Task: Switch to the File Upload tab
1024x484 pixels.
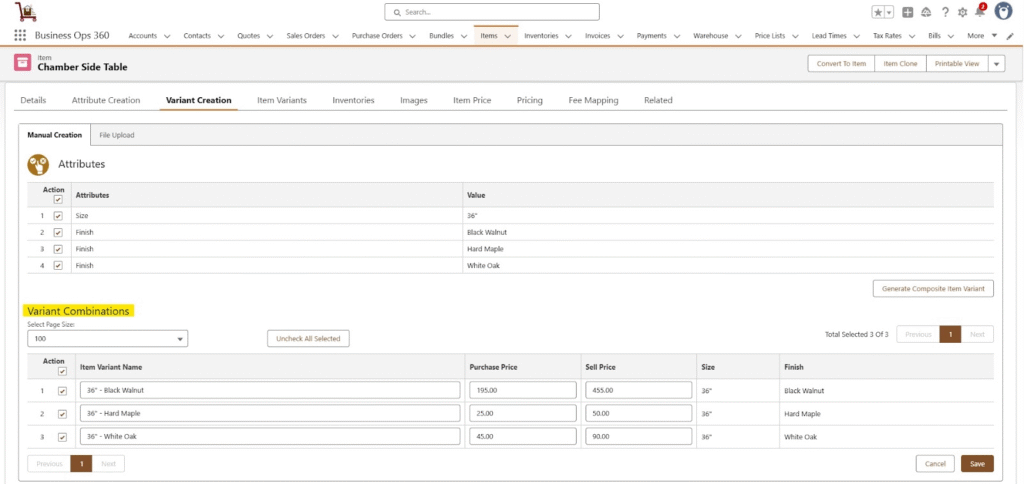Action: 116,135
